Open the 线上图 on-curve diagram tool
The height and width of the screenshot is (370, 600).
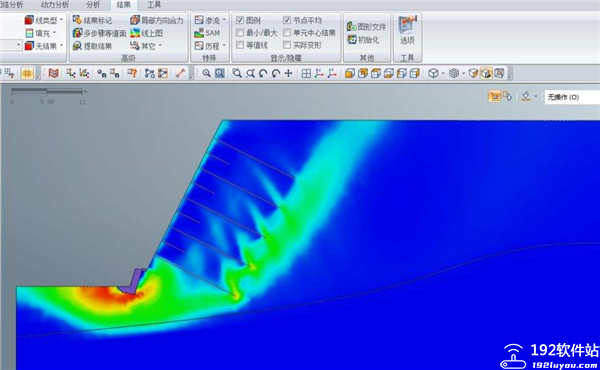(x=135, y=33)
